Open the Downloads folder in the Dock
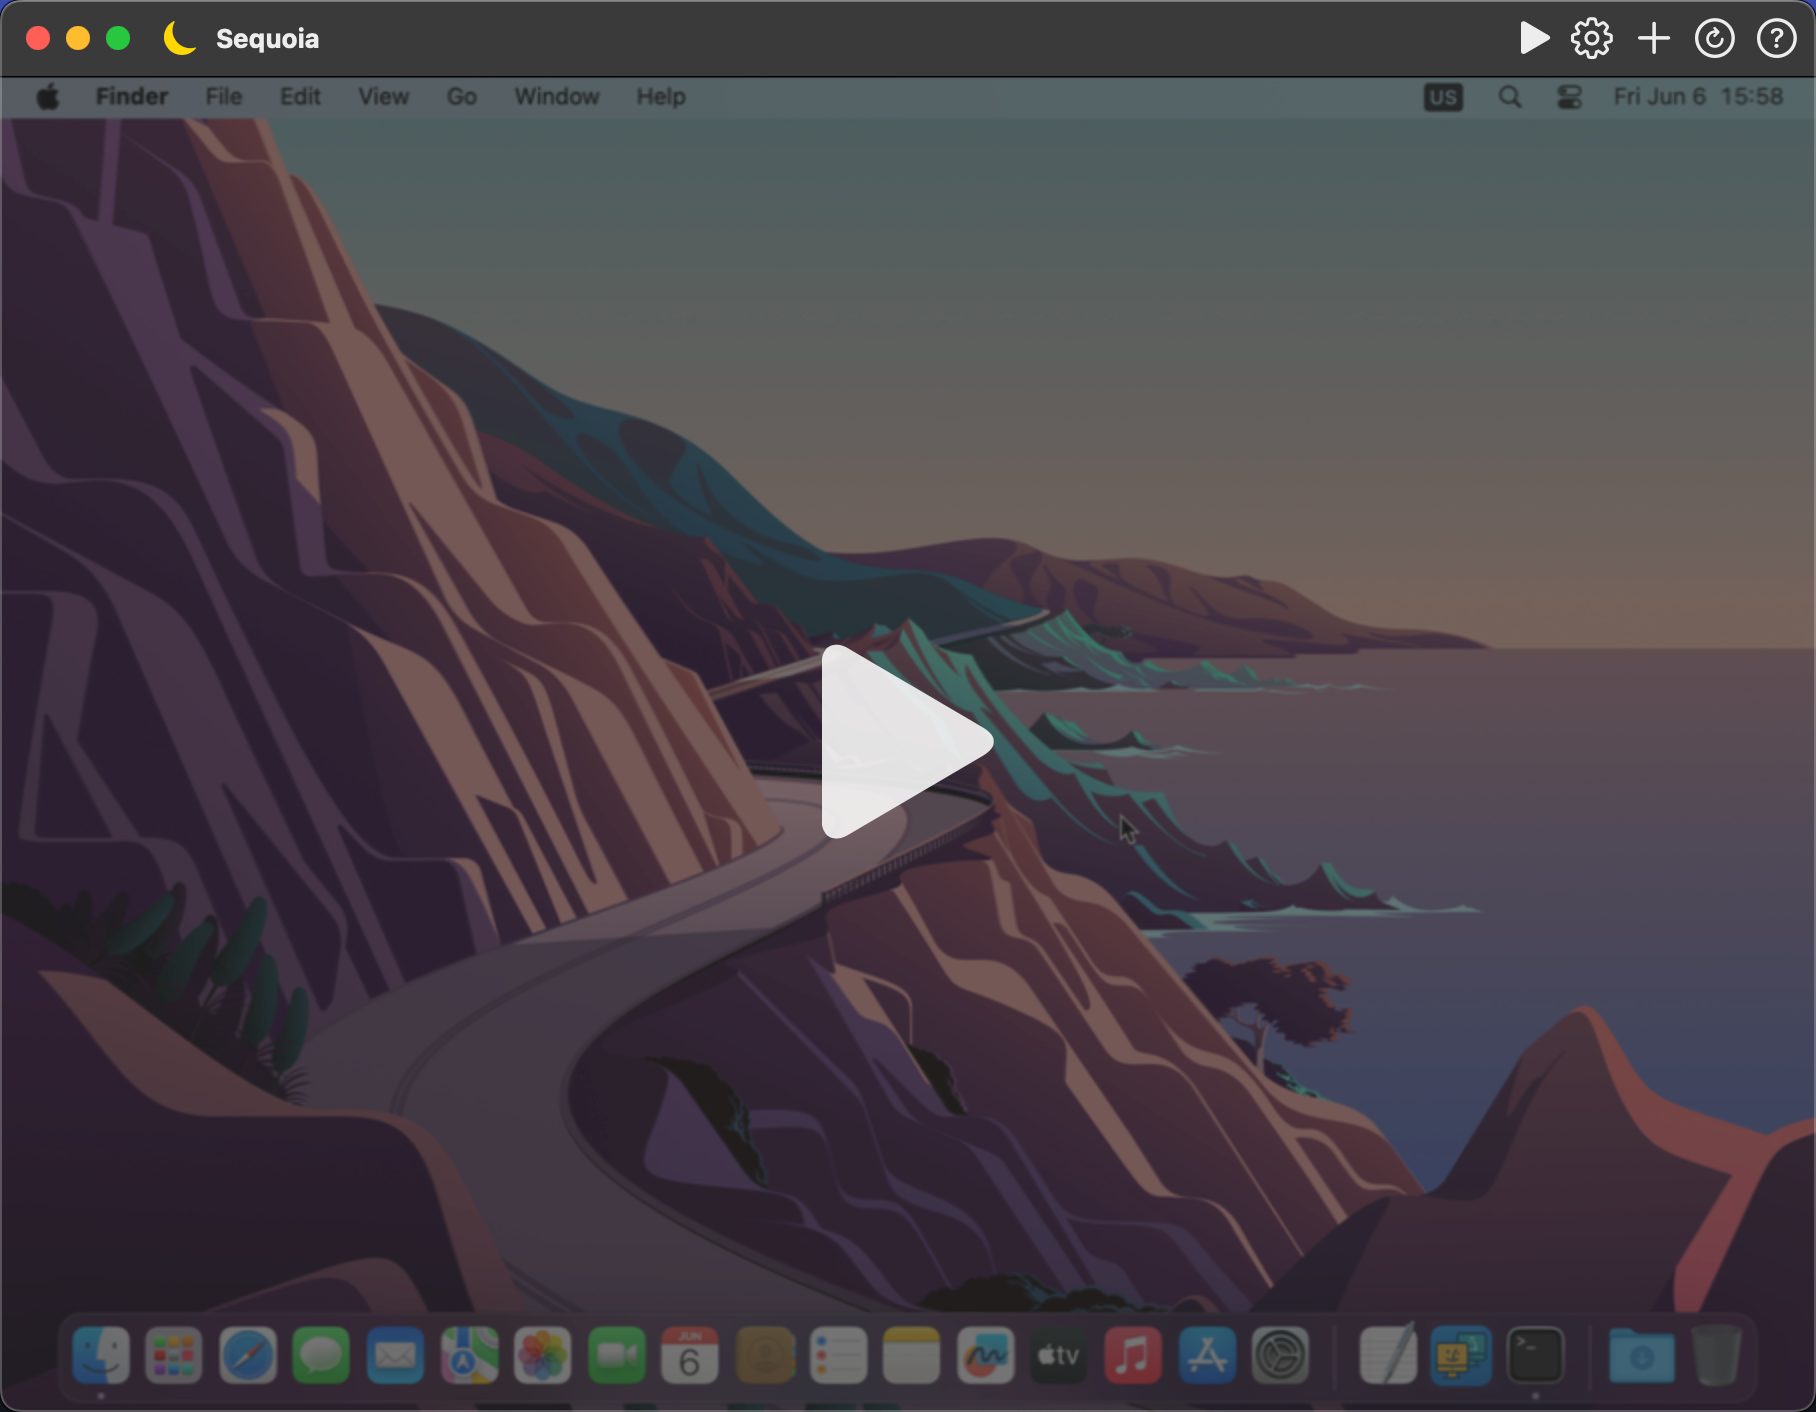1816x1412 pixels. click(x=1641, y=1356)
